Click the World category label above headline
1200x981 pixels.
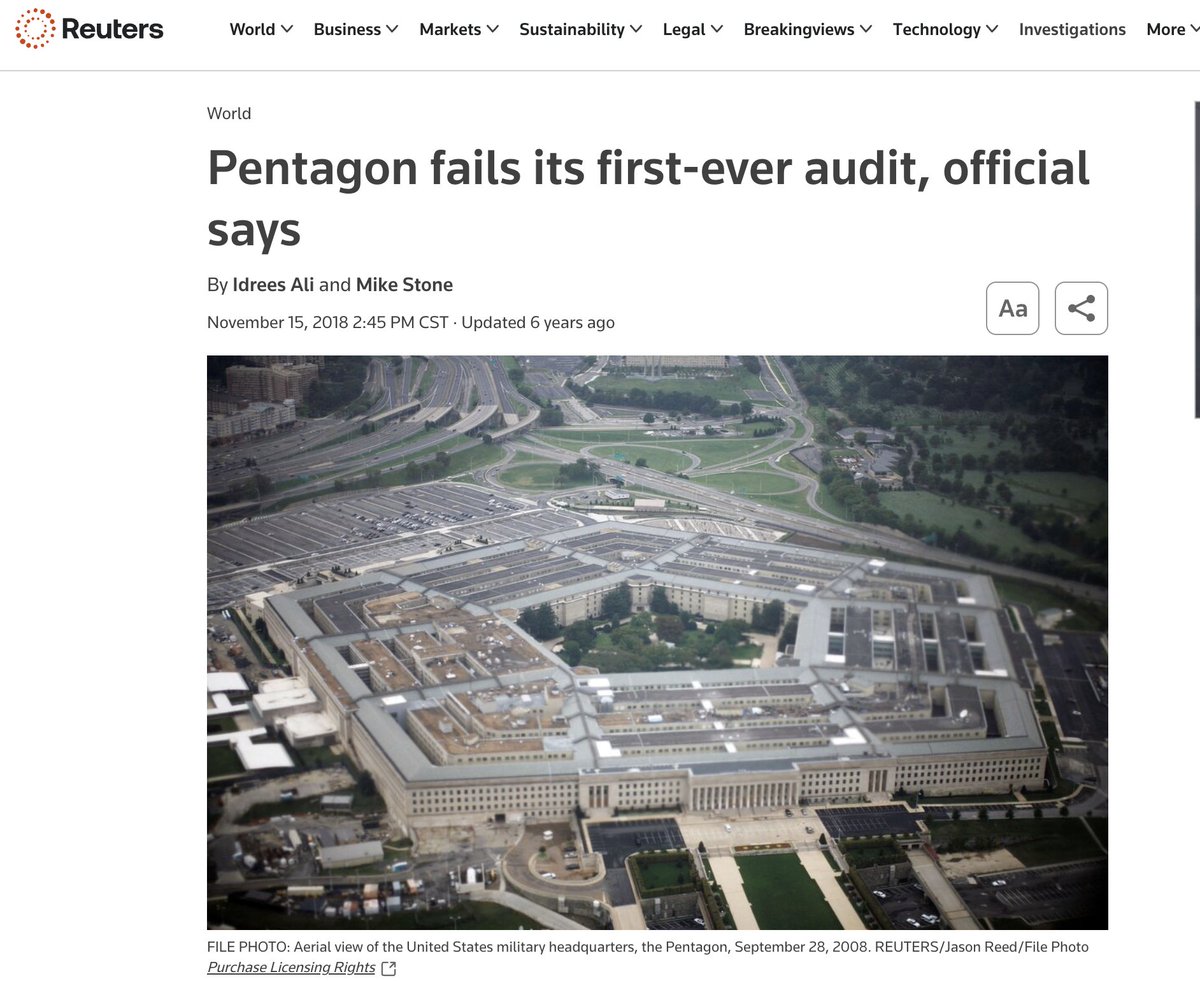click(x=229, y=114)
